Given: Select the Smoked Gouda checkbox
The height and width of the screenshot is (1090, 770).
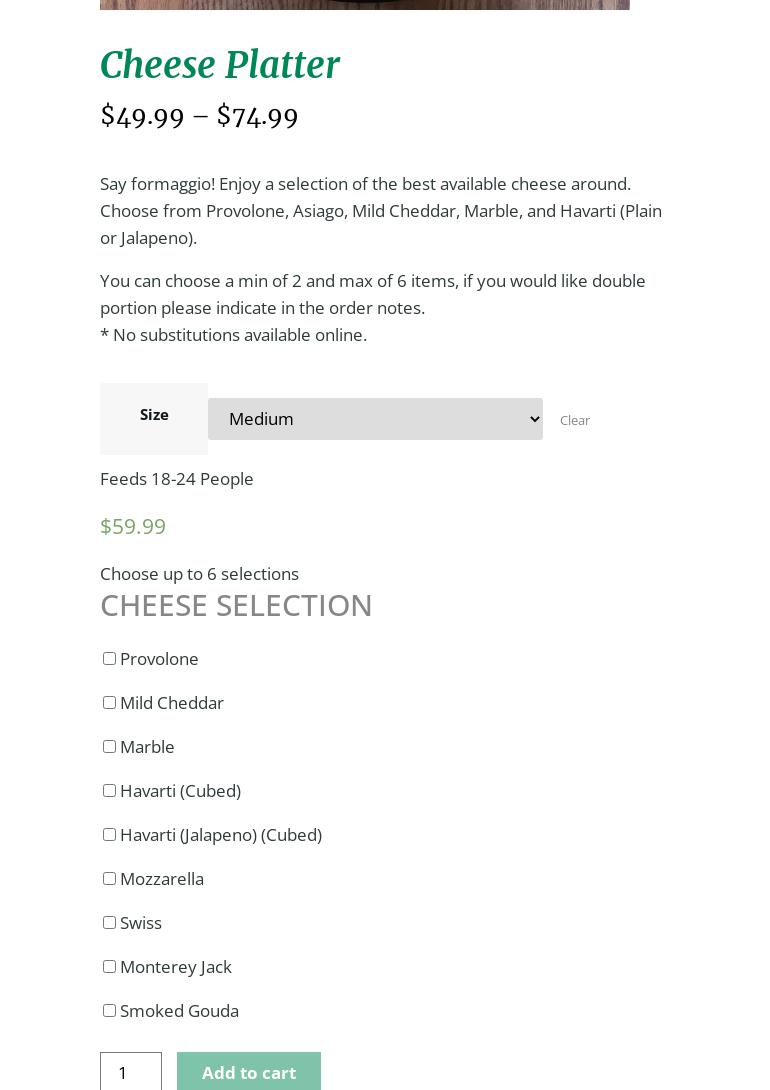Looking at the screenshot, I should pyautogui.click(x=109, y=1011).
